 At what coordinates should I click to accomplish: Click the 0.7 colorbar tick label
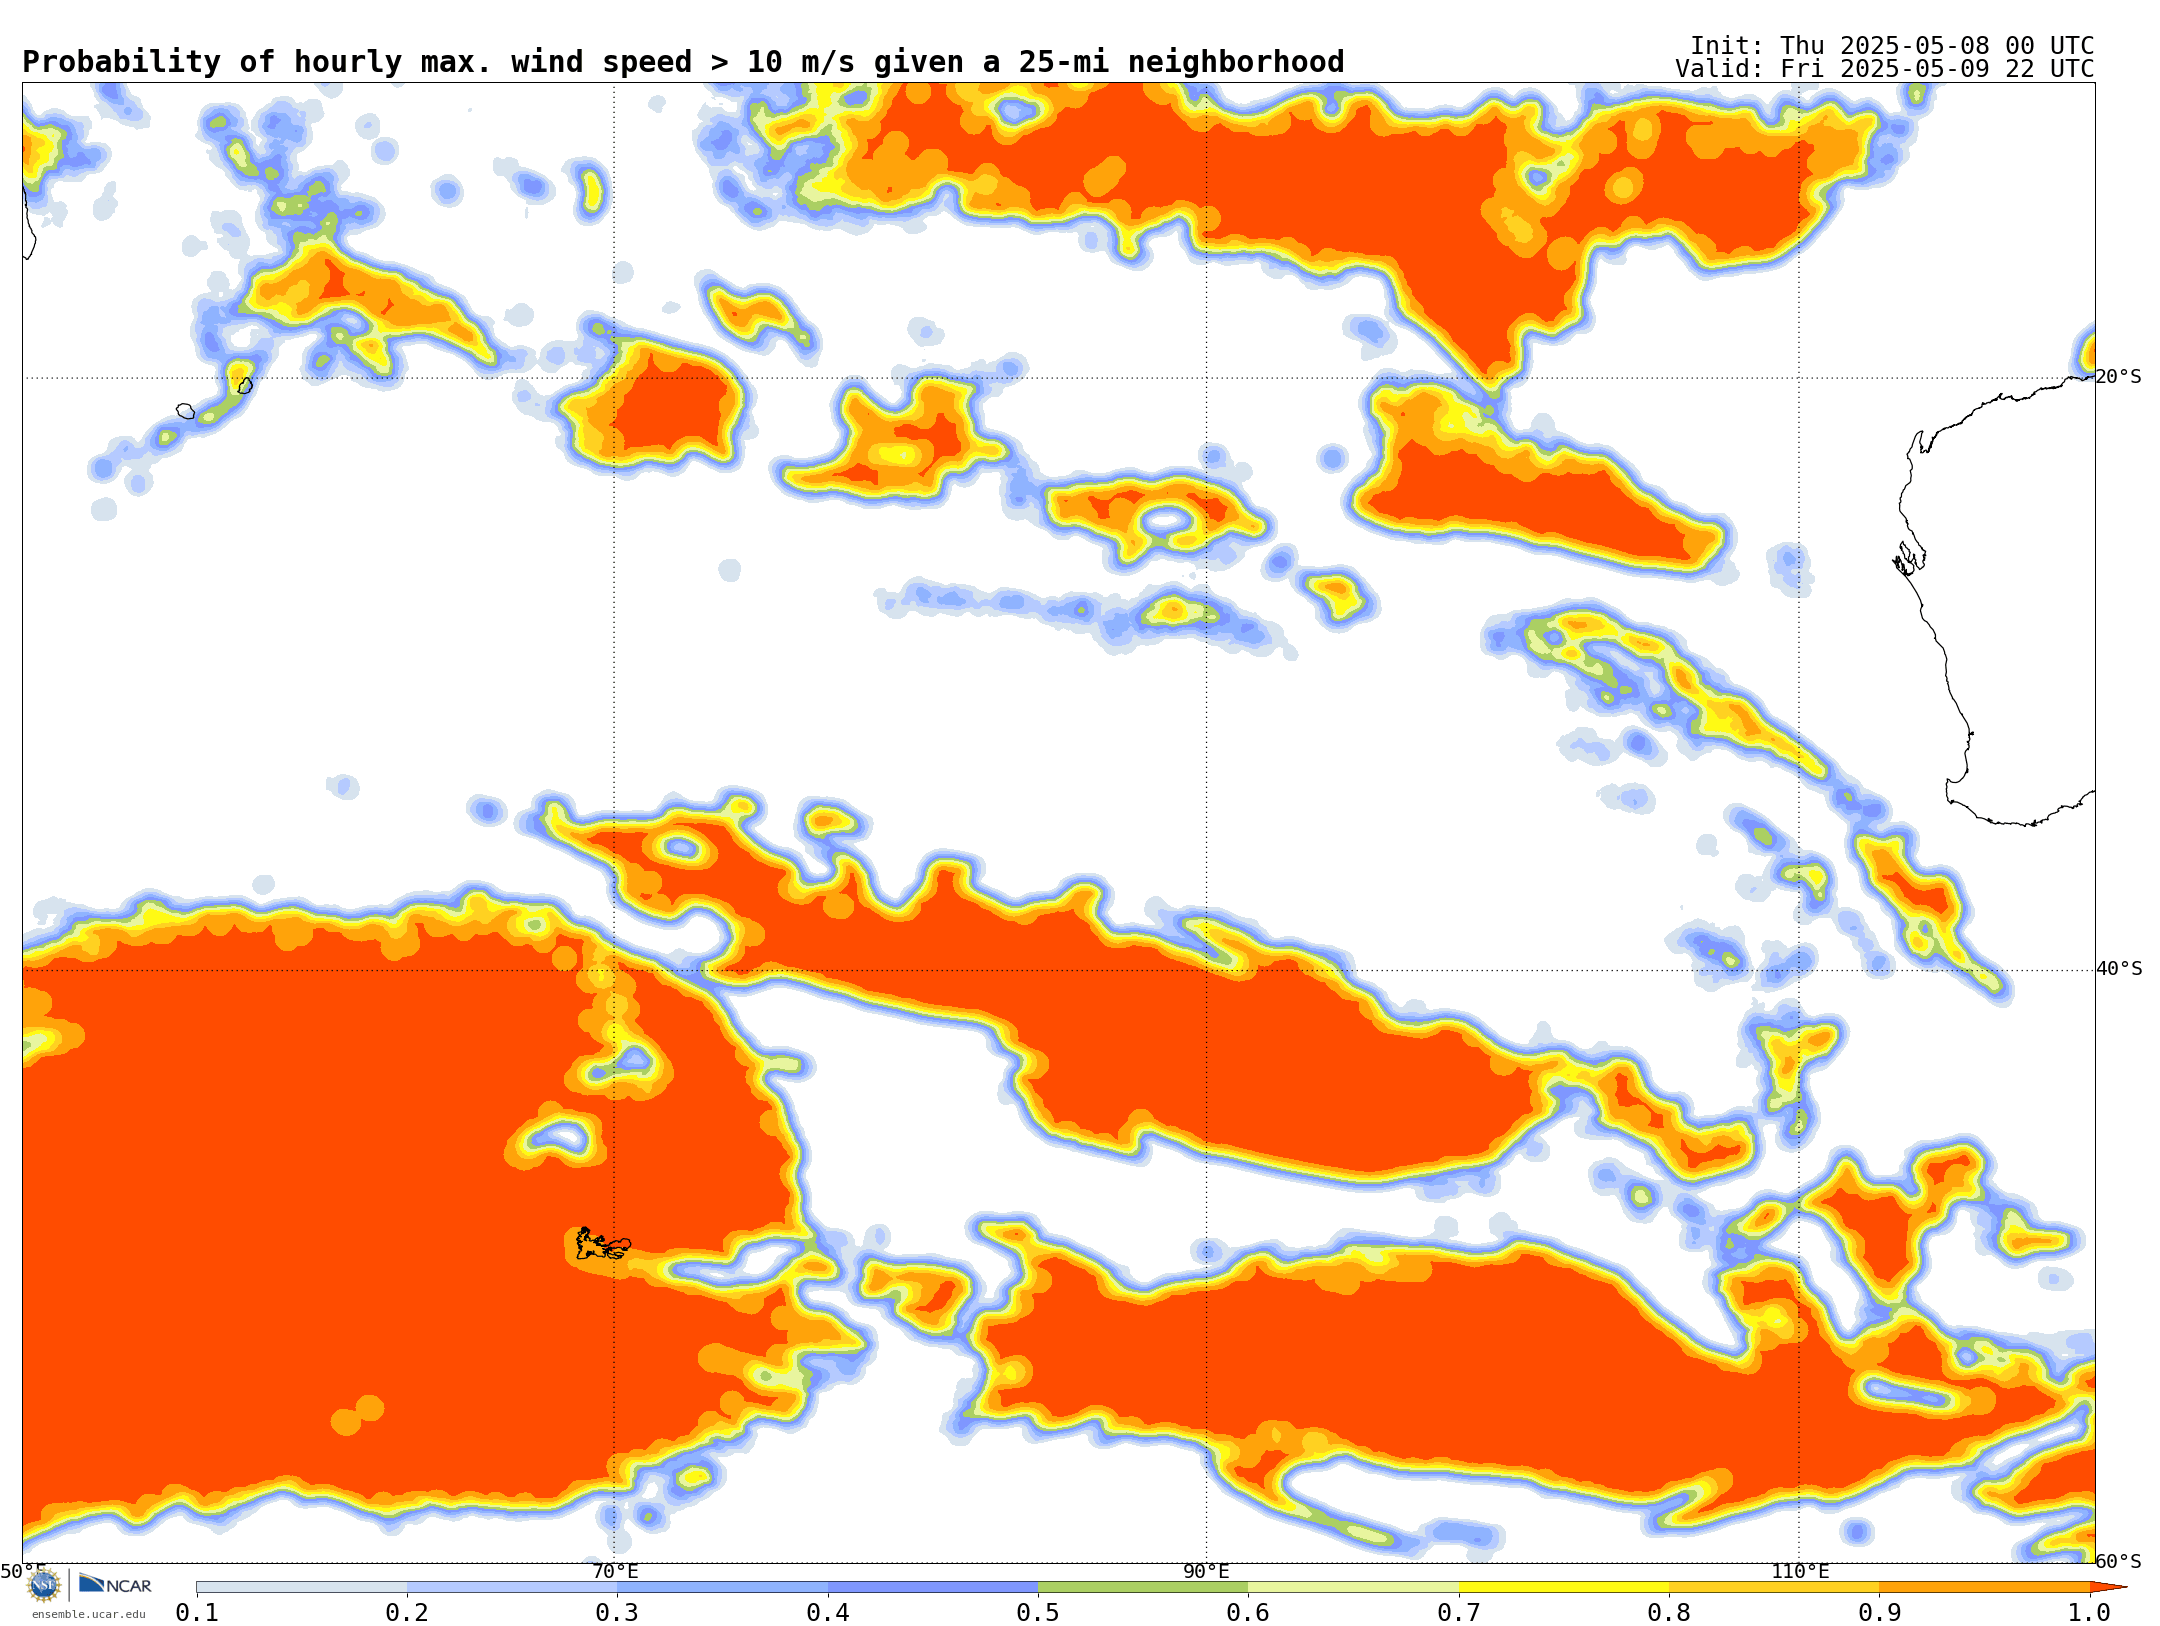pos(1459,1612)
